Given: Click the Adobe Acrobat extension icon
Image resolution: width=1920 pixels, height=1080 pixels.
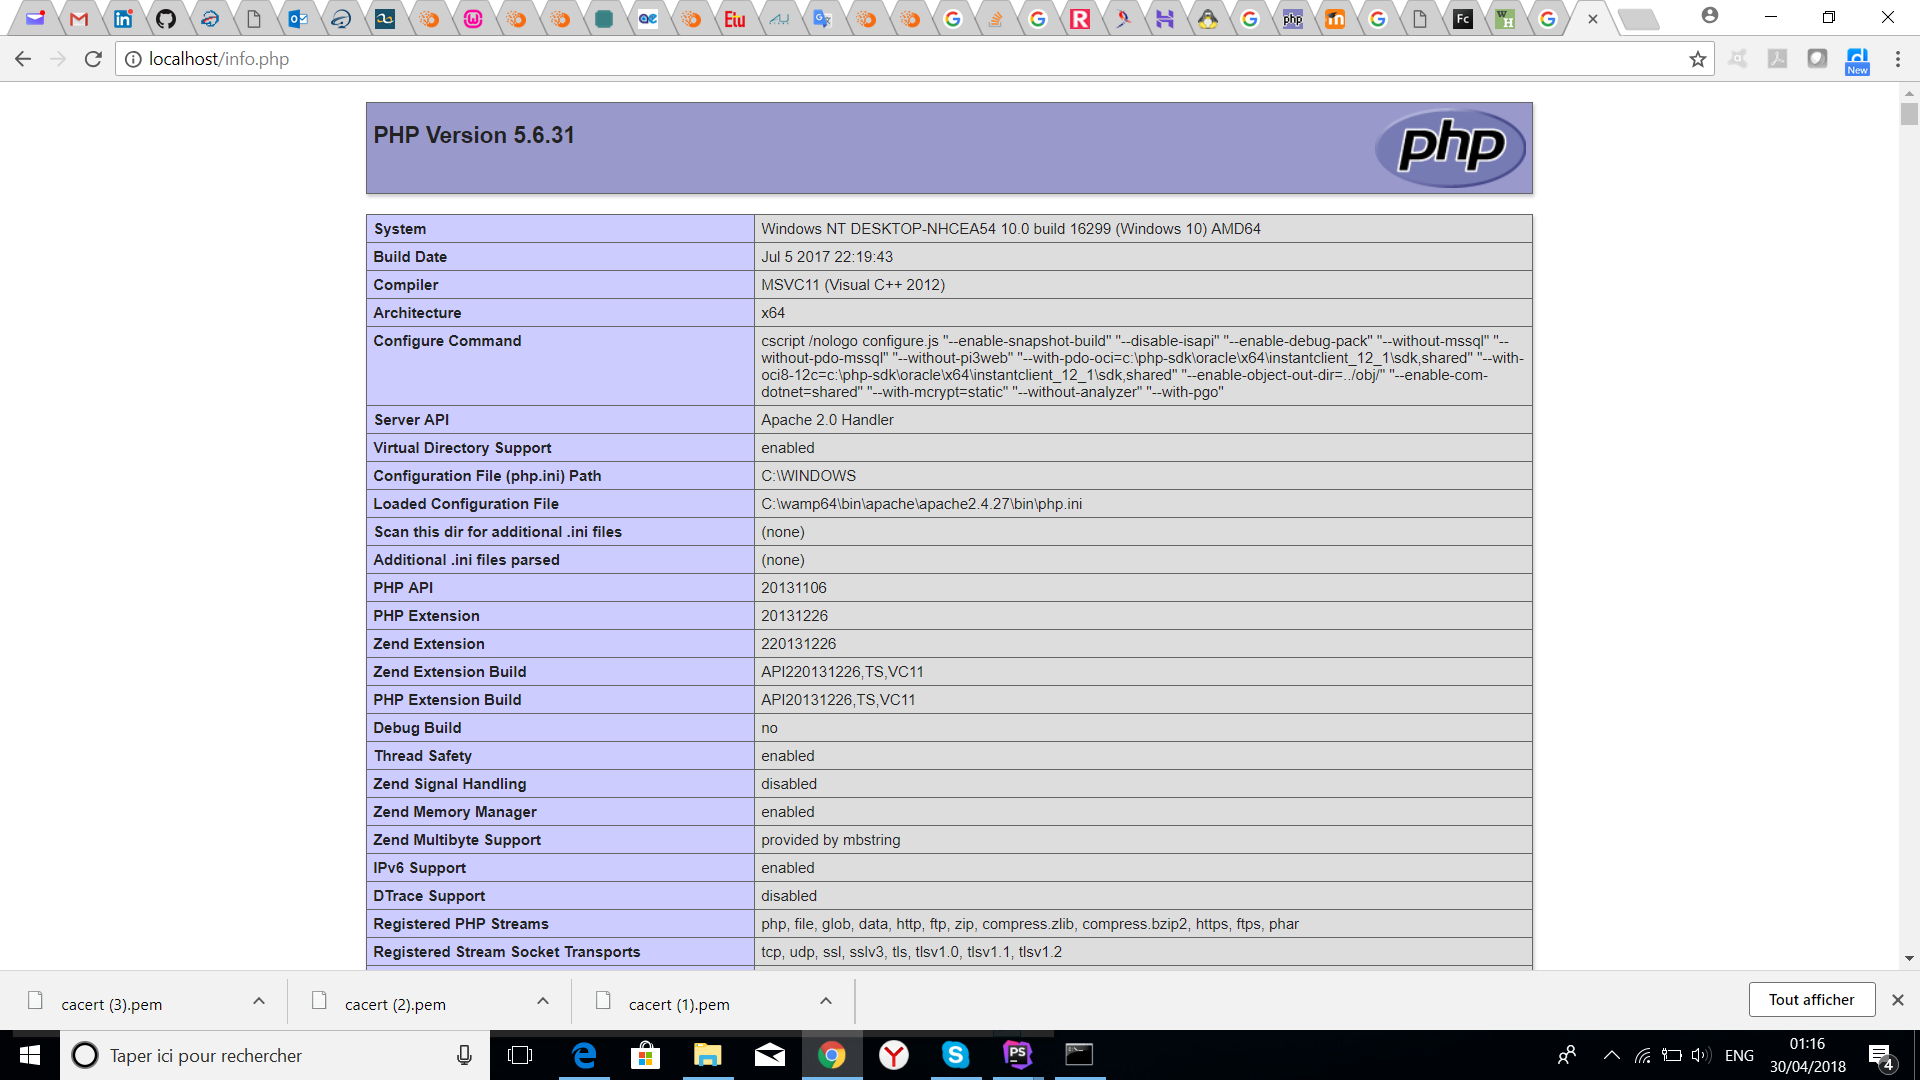Looking at the screenshot, I should [x=1777, y=59].
